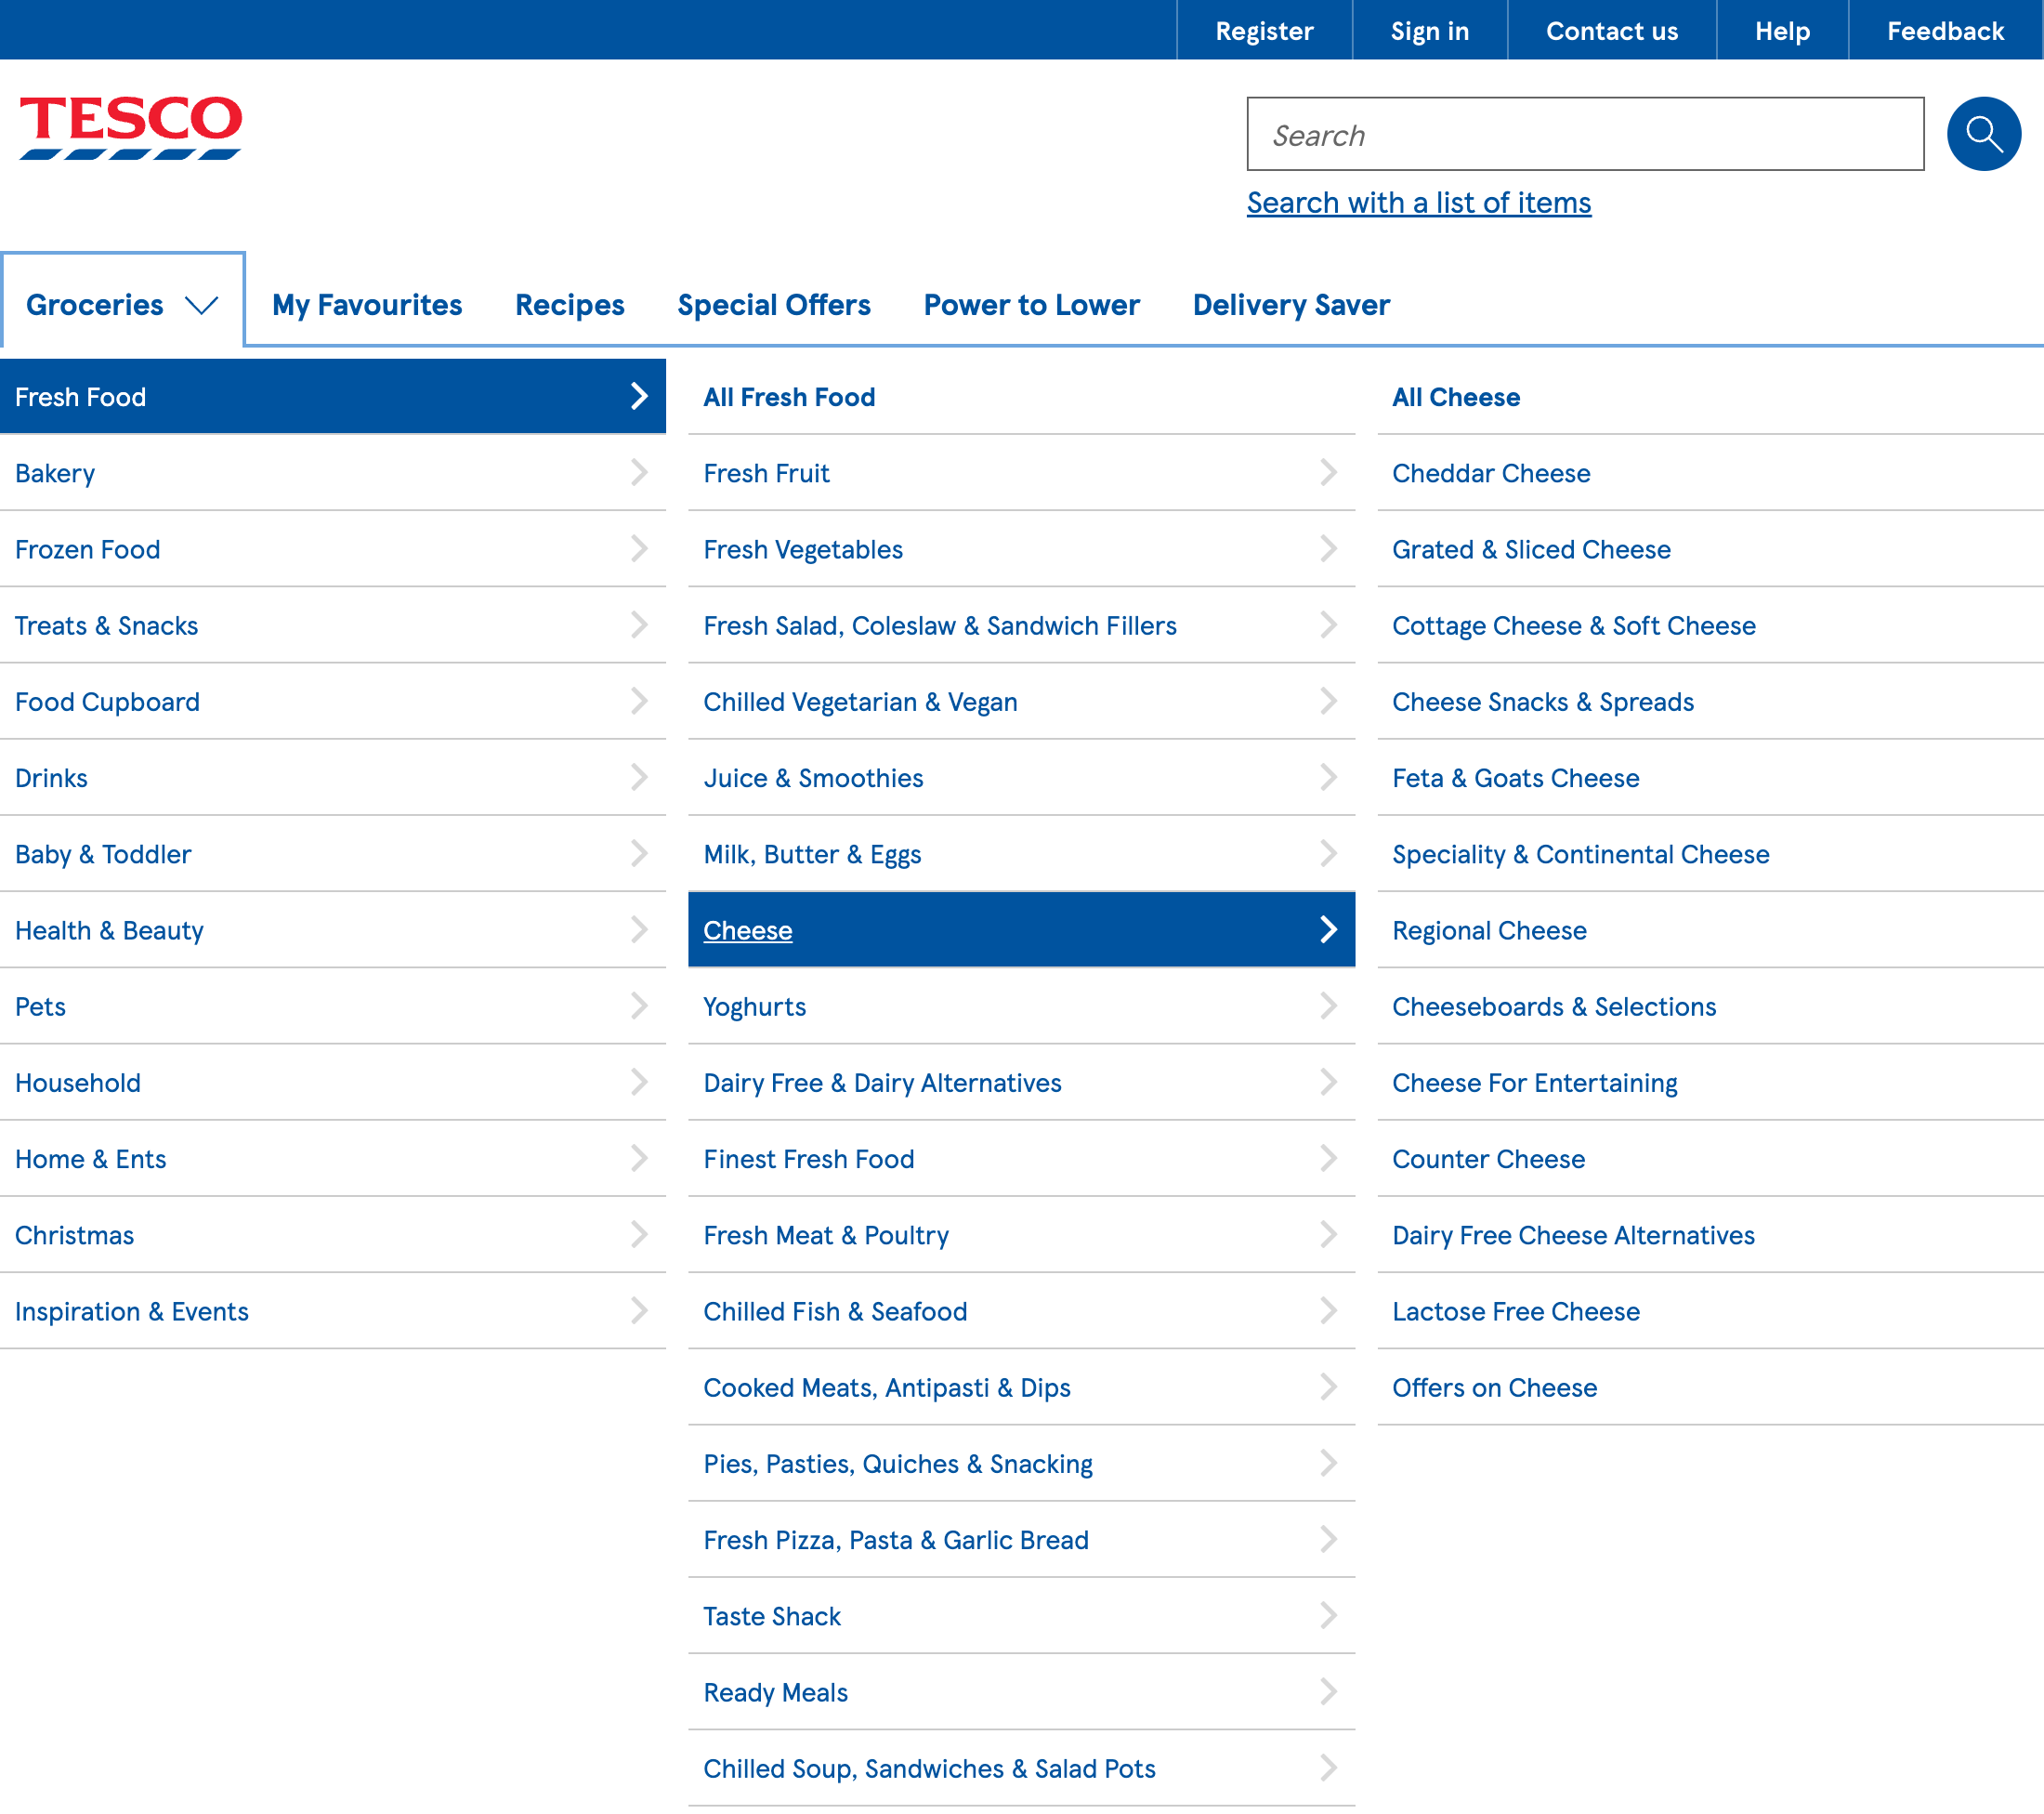The width and height of the screenshot is (2044, 1814).
Task: Open the My Favourites tab
Action: (366, 305)
